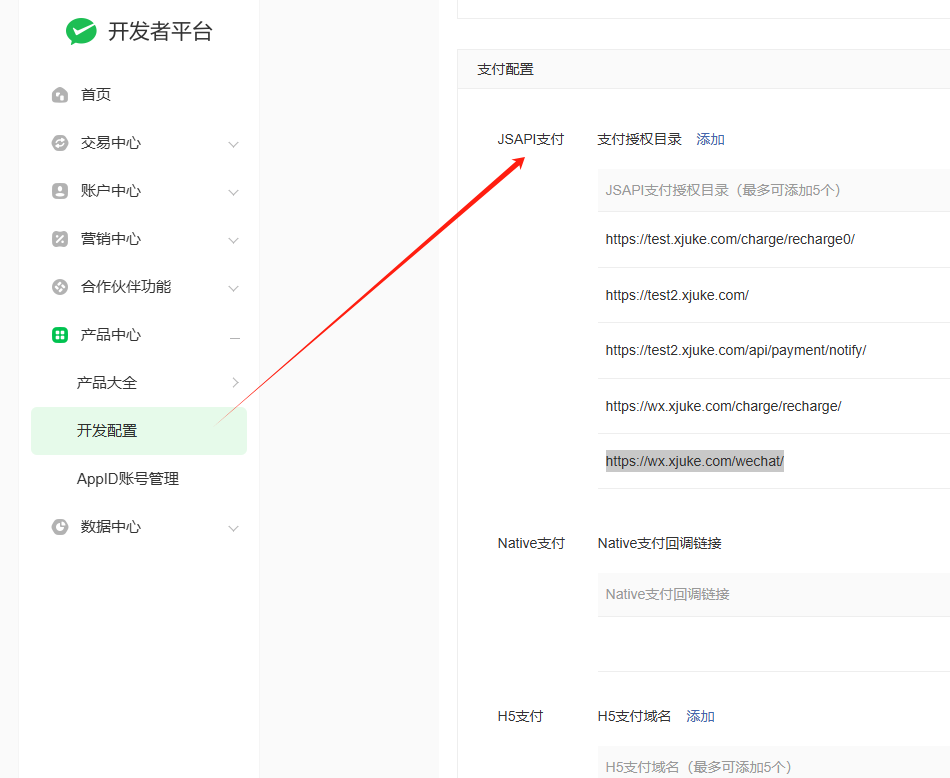
Task: Click the green 产品中心 grid icon
Action: pyautogui.click(x=60, y=335)
